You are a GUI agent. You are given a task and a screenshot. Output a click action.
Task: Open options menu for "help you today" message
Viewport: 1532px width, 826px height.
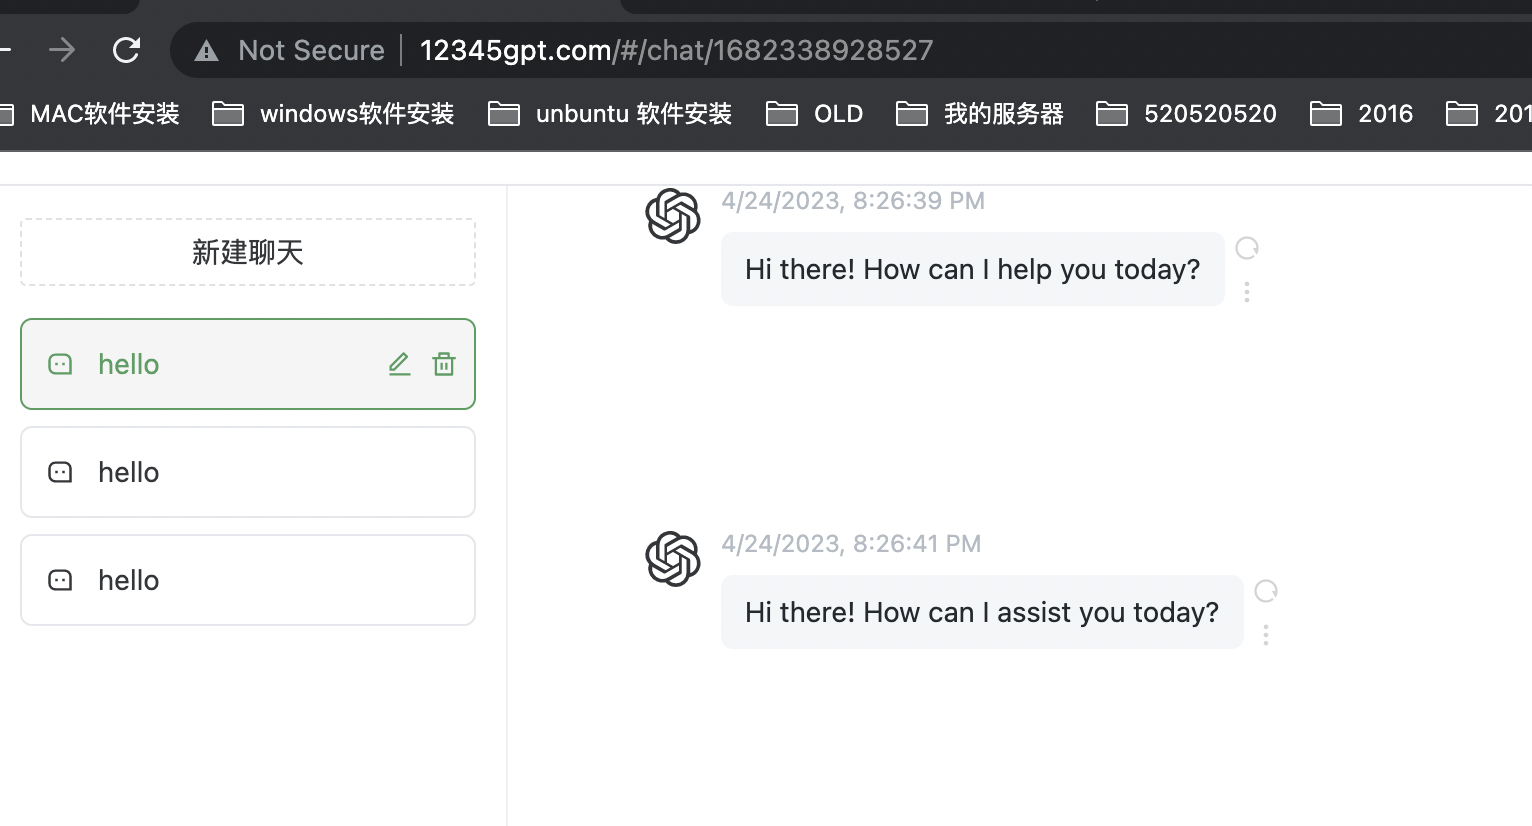coord(1247,292)
